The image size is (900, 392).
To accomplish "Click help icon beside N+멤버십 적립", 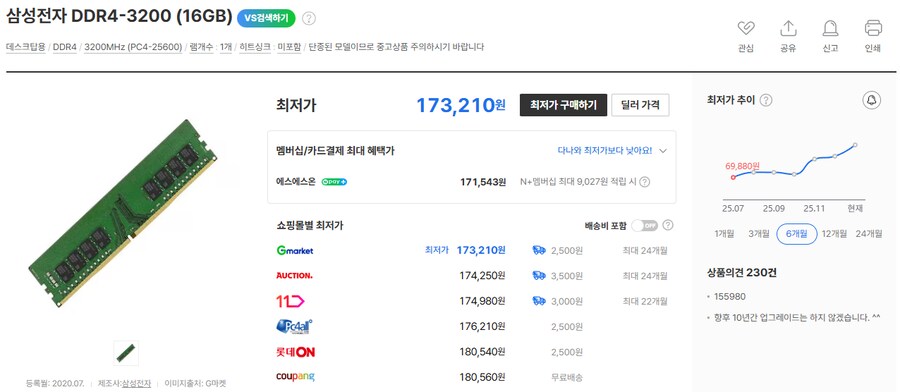I will click(645, 182).
